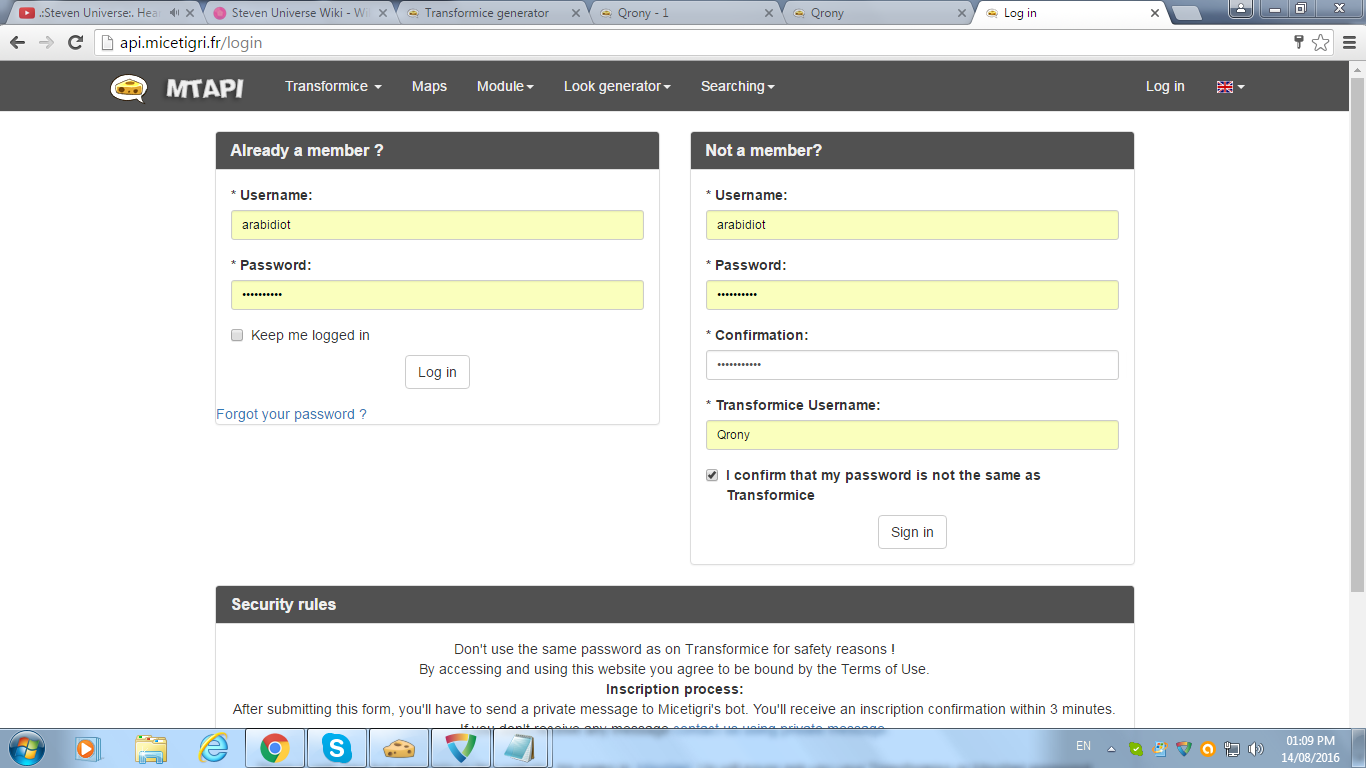This screenshot has height=768, width=1366.
Task: Click Log in in the navigation bar
Action: 1165,87
